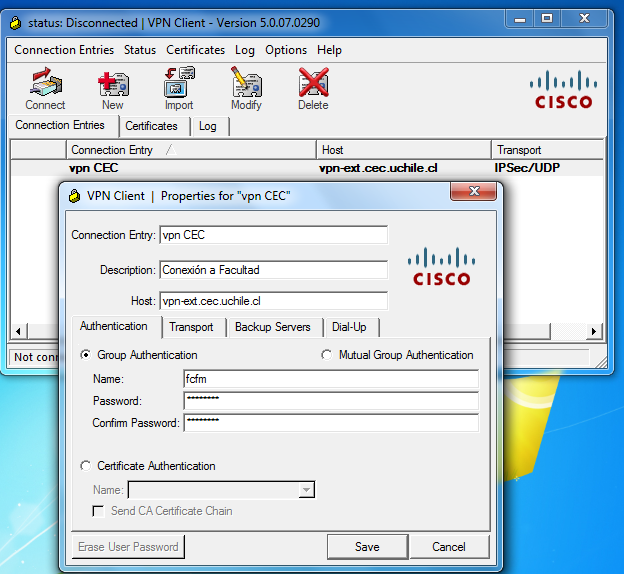
Task: Select Certificate Authentication radio button
Action: click(85, 466)
